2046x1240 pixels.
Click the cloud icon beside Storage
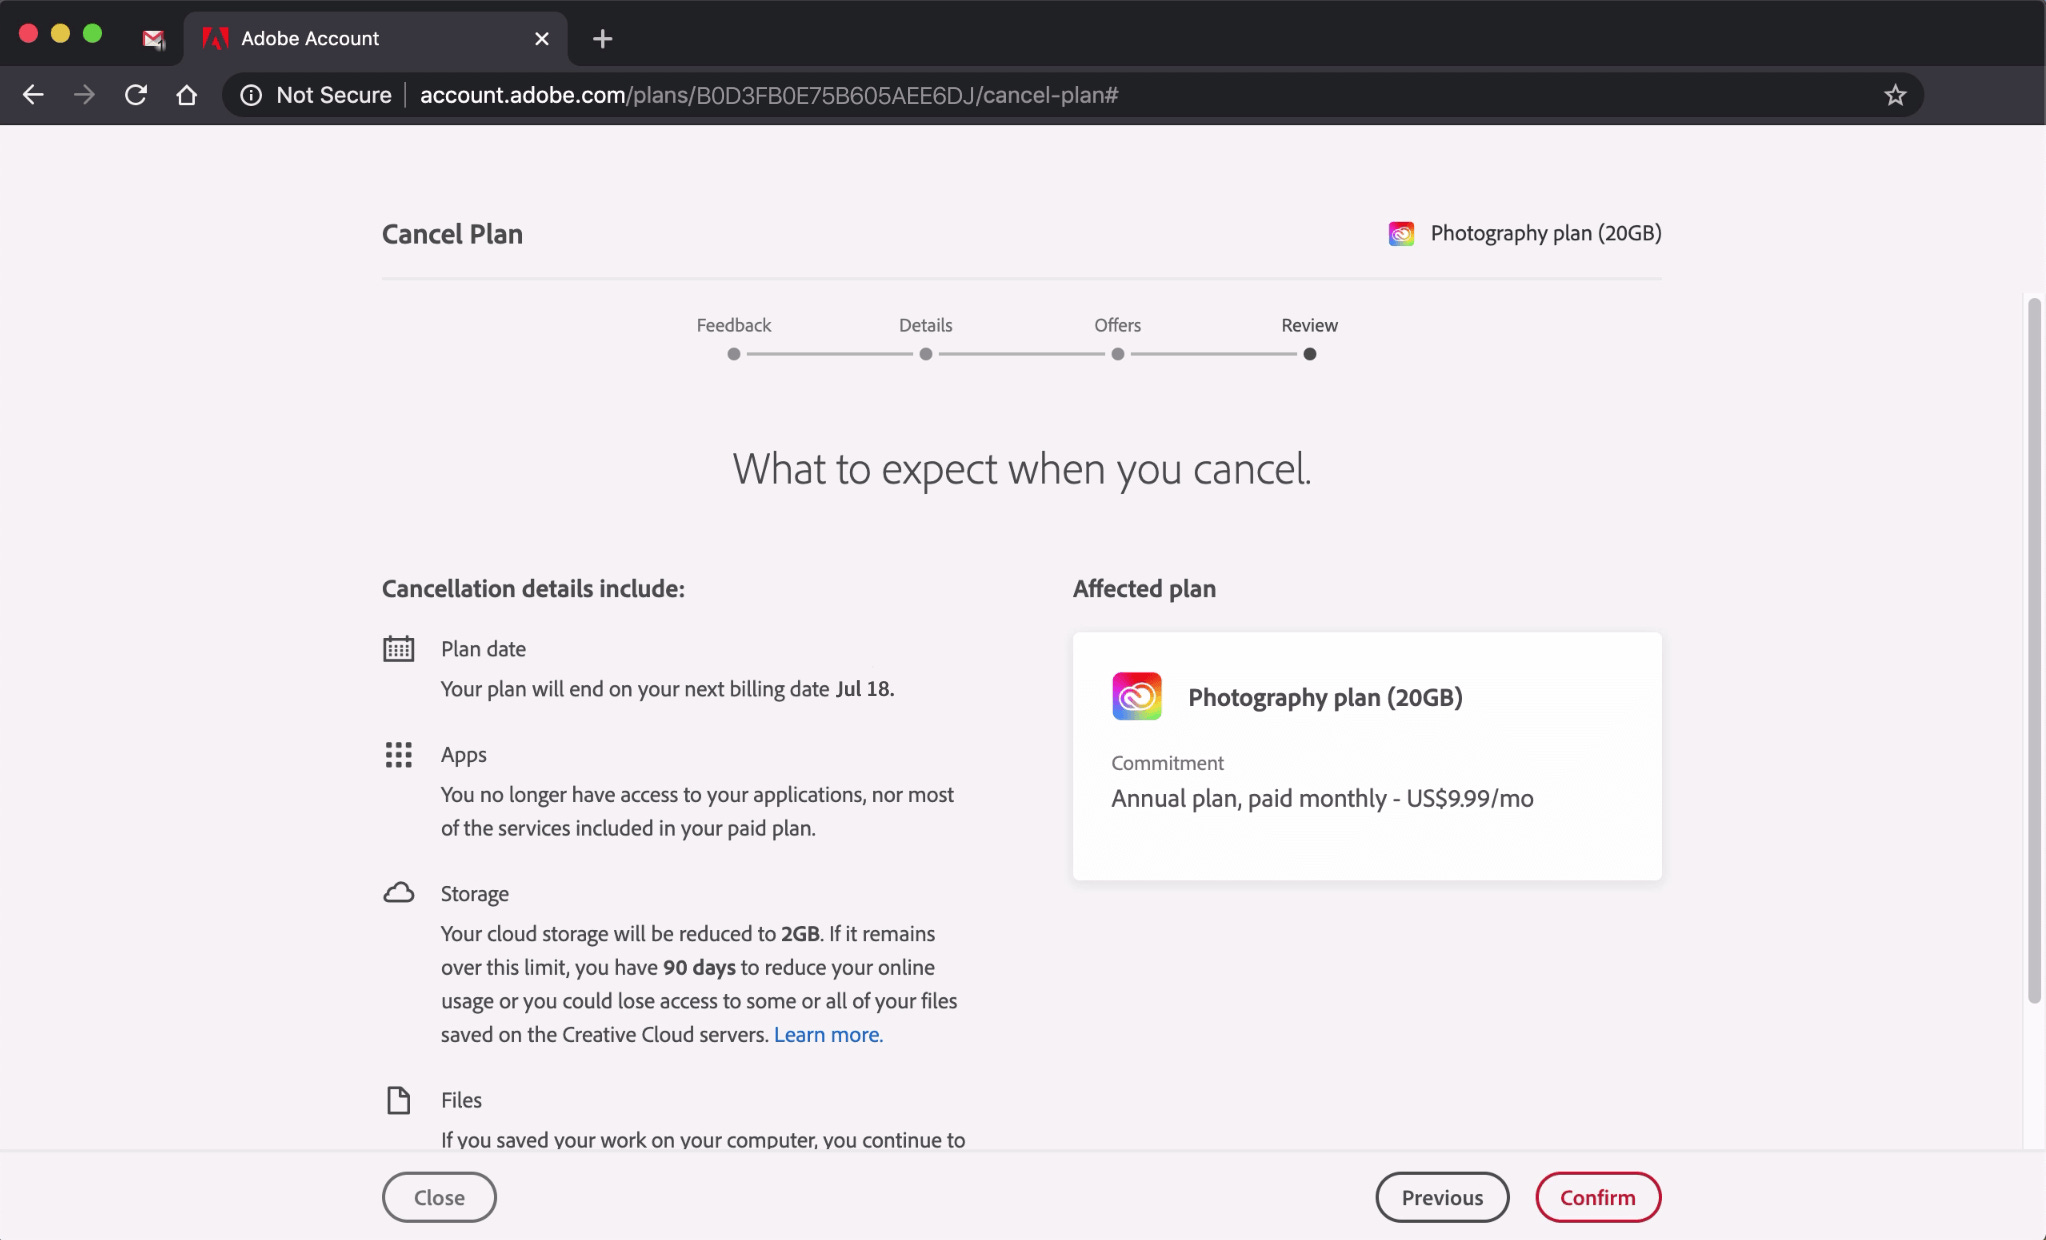click(398, 893)
